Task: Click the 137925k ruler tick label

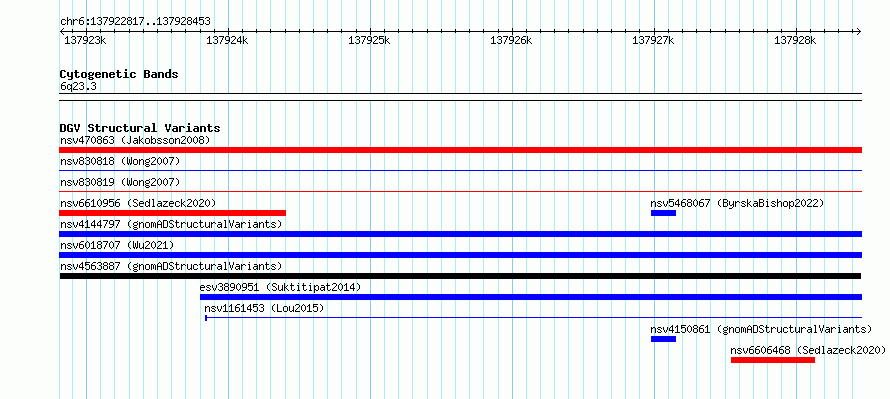Action: [x=369, y=40]
